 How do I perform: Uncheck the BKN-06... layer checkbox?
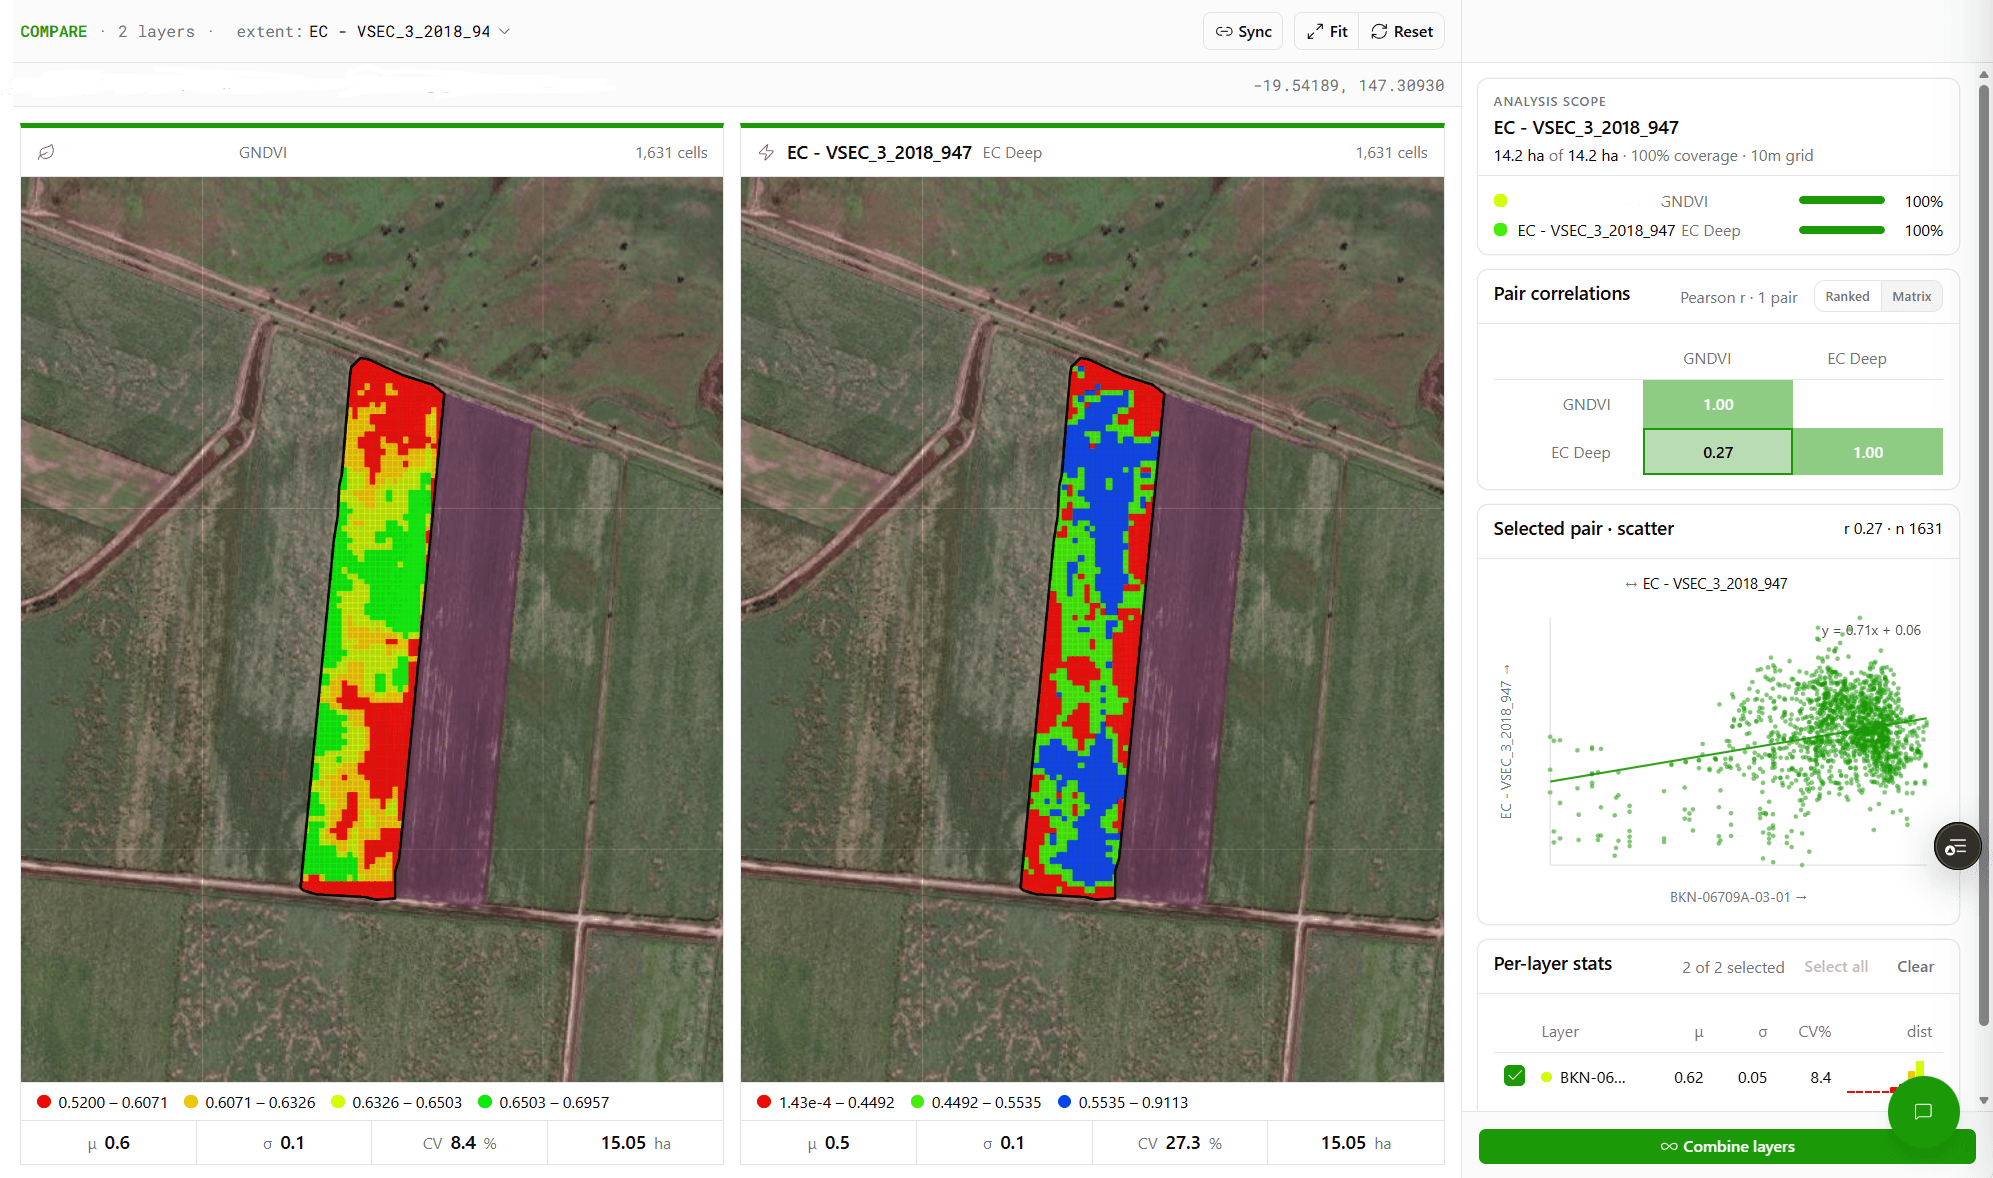point(1514,1076)
